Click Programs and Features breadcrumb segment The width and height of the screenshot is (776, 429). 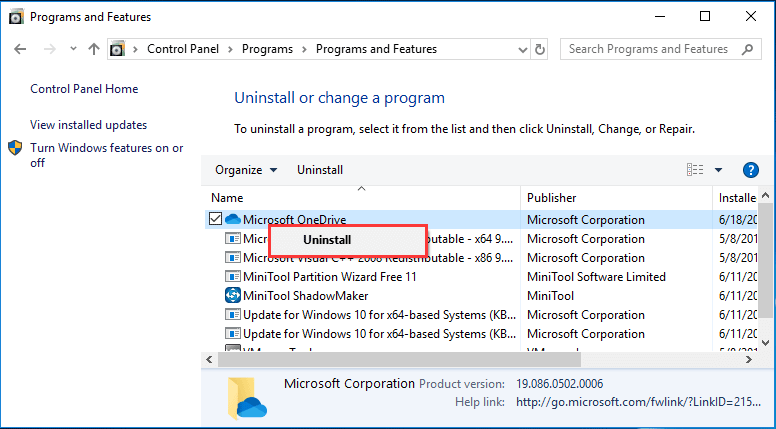[x=376, y=49]
